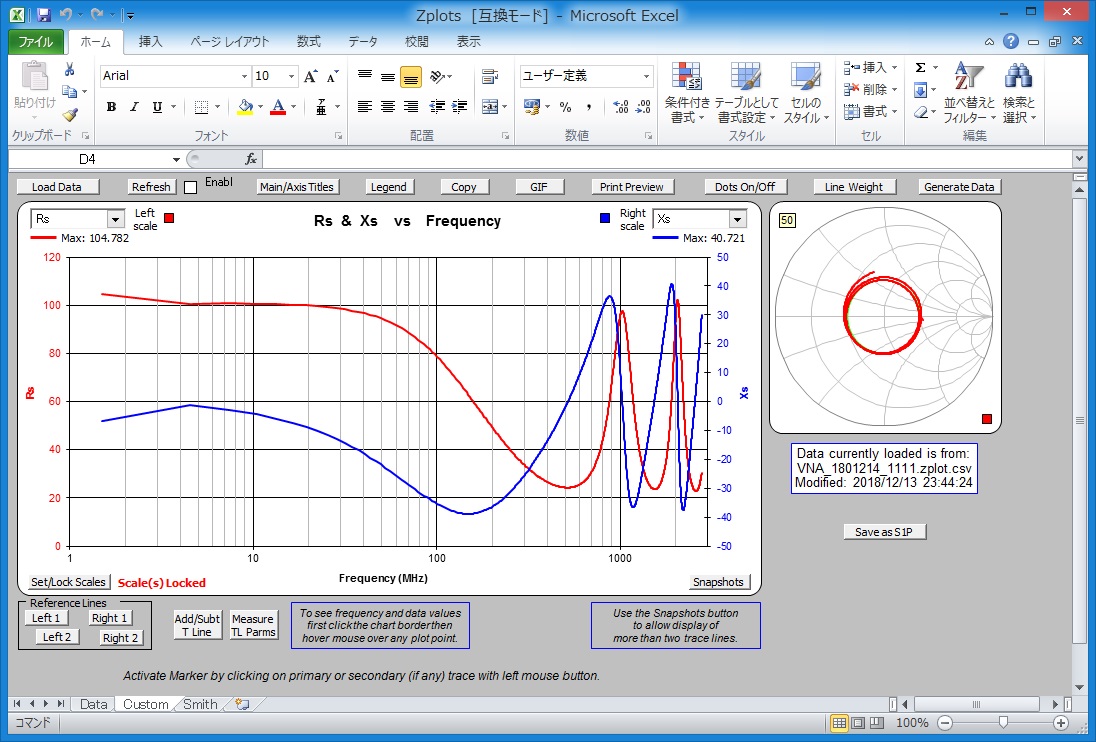
Task: Click the insert function fx icon
Action: coord(251,159)
